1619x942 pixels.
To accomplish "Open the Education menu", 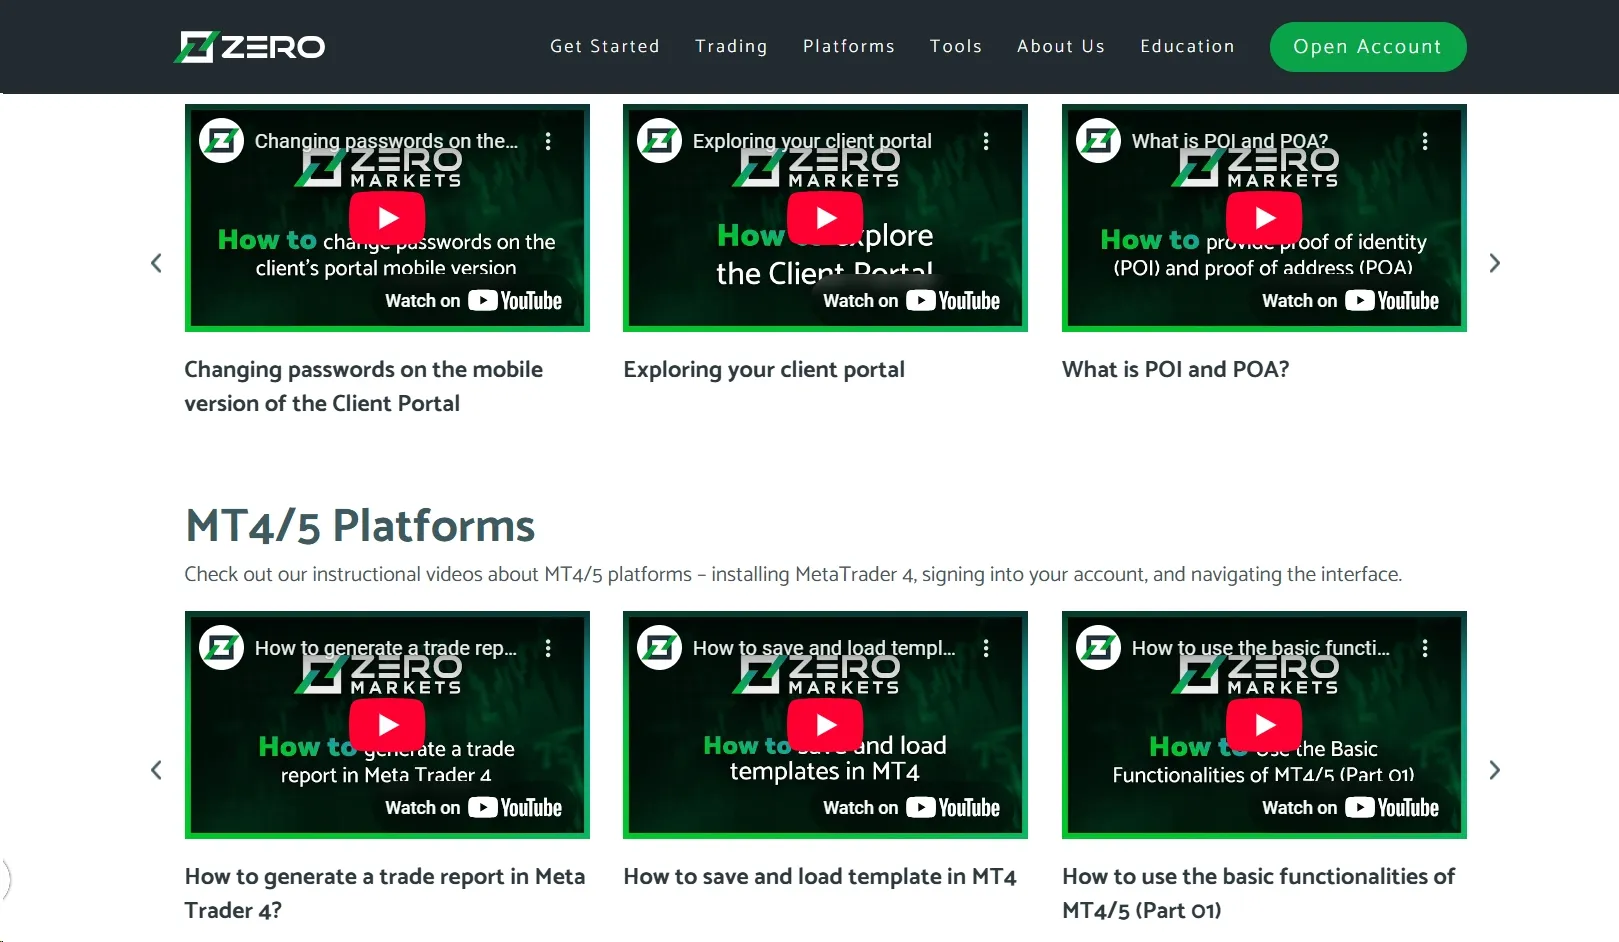I will (1187, 46).
